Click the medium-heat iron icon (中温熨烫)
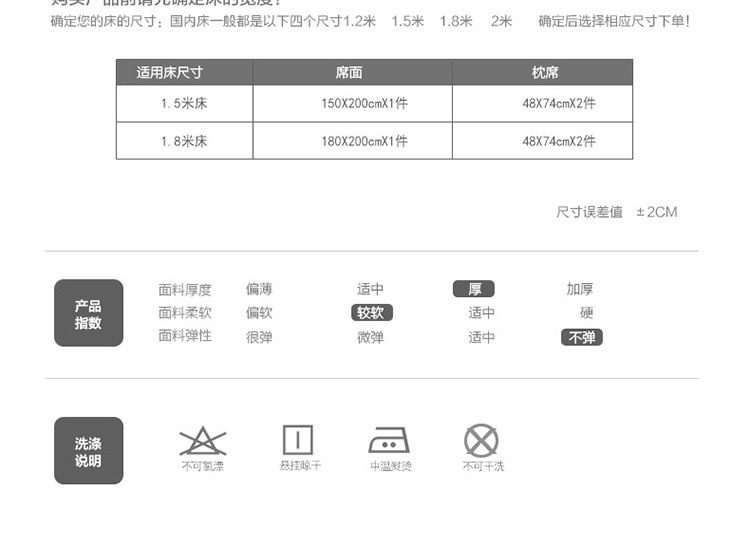 click(x=389, y=441)
